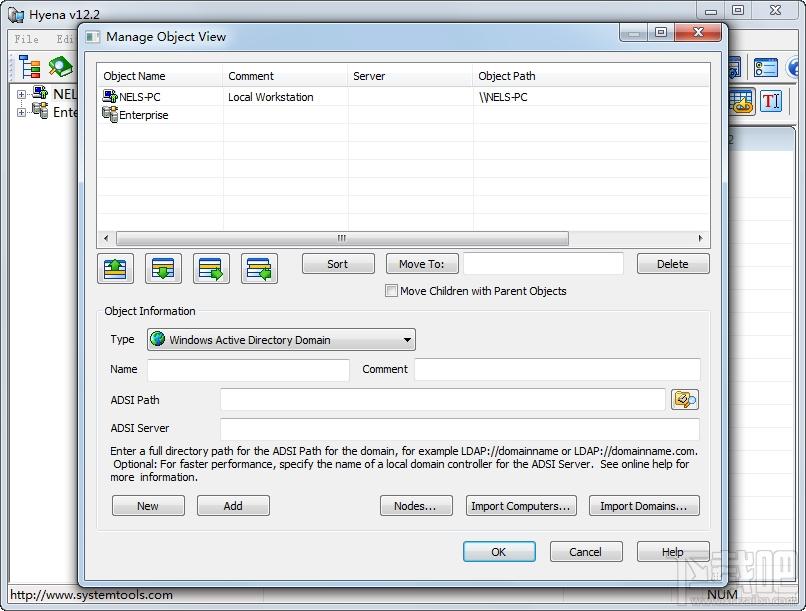Click the Comment column header

point(285,76)
